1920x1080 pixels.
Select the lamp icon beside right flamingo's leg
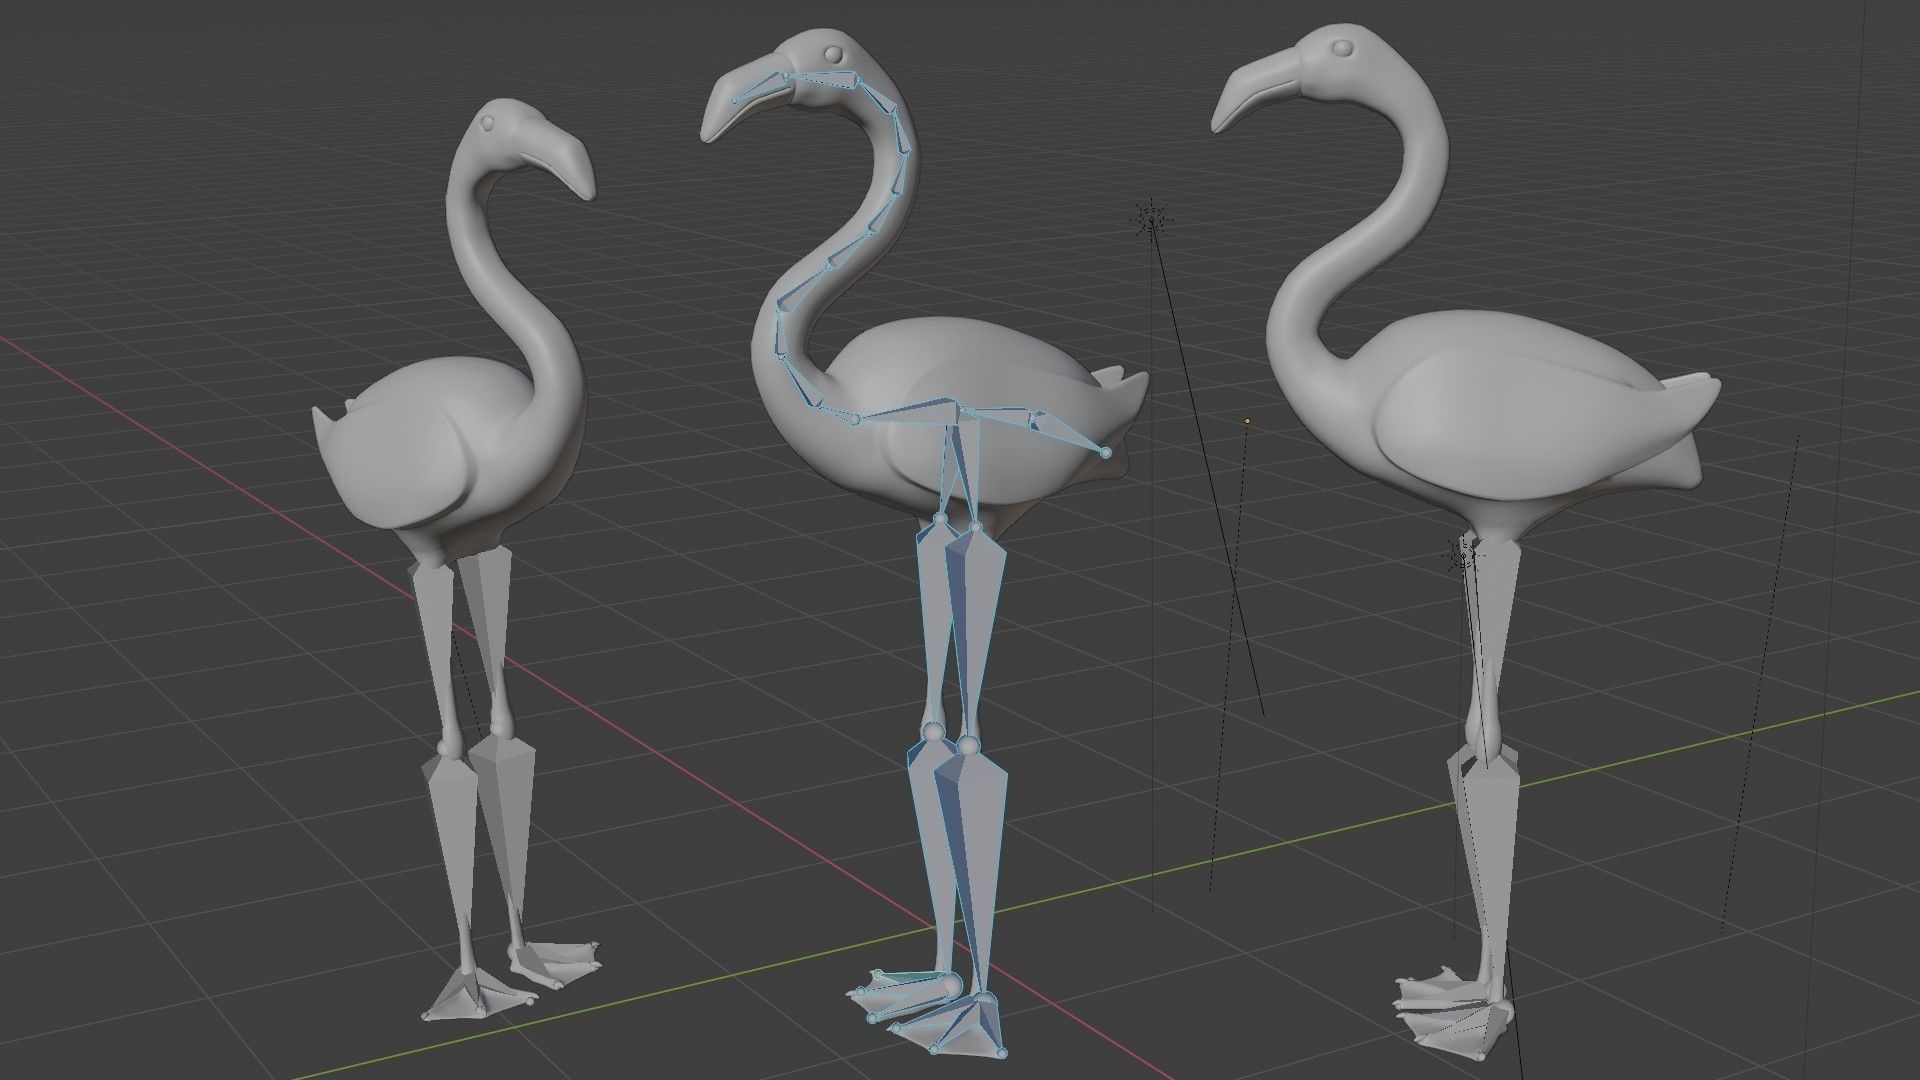1463,554
